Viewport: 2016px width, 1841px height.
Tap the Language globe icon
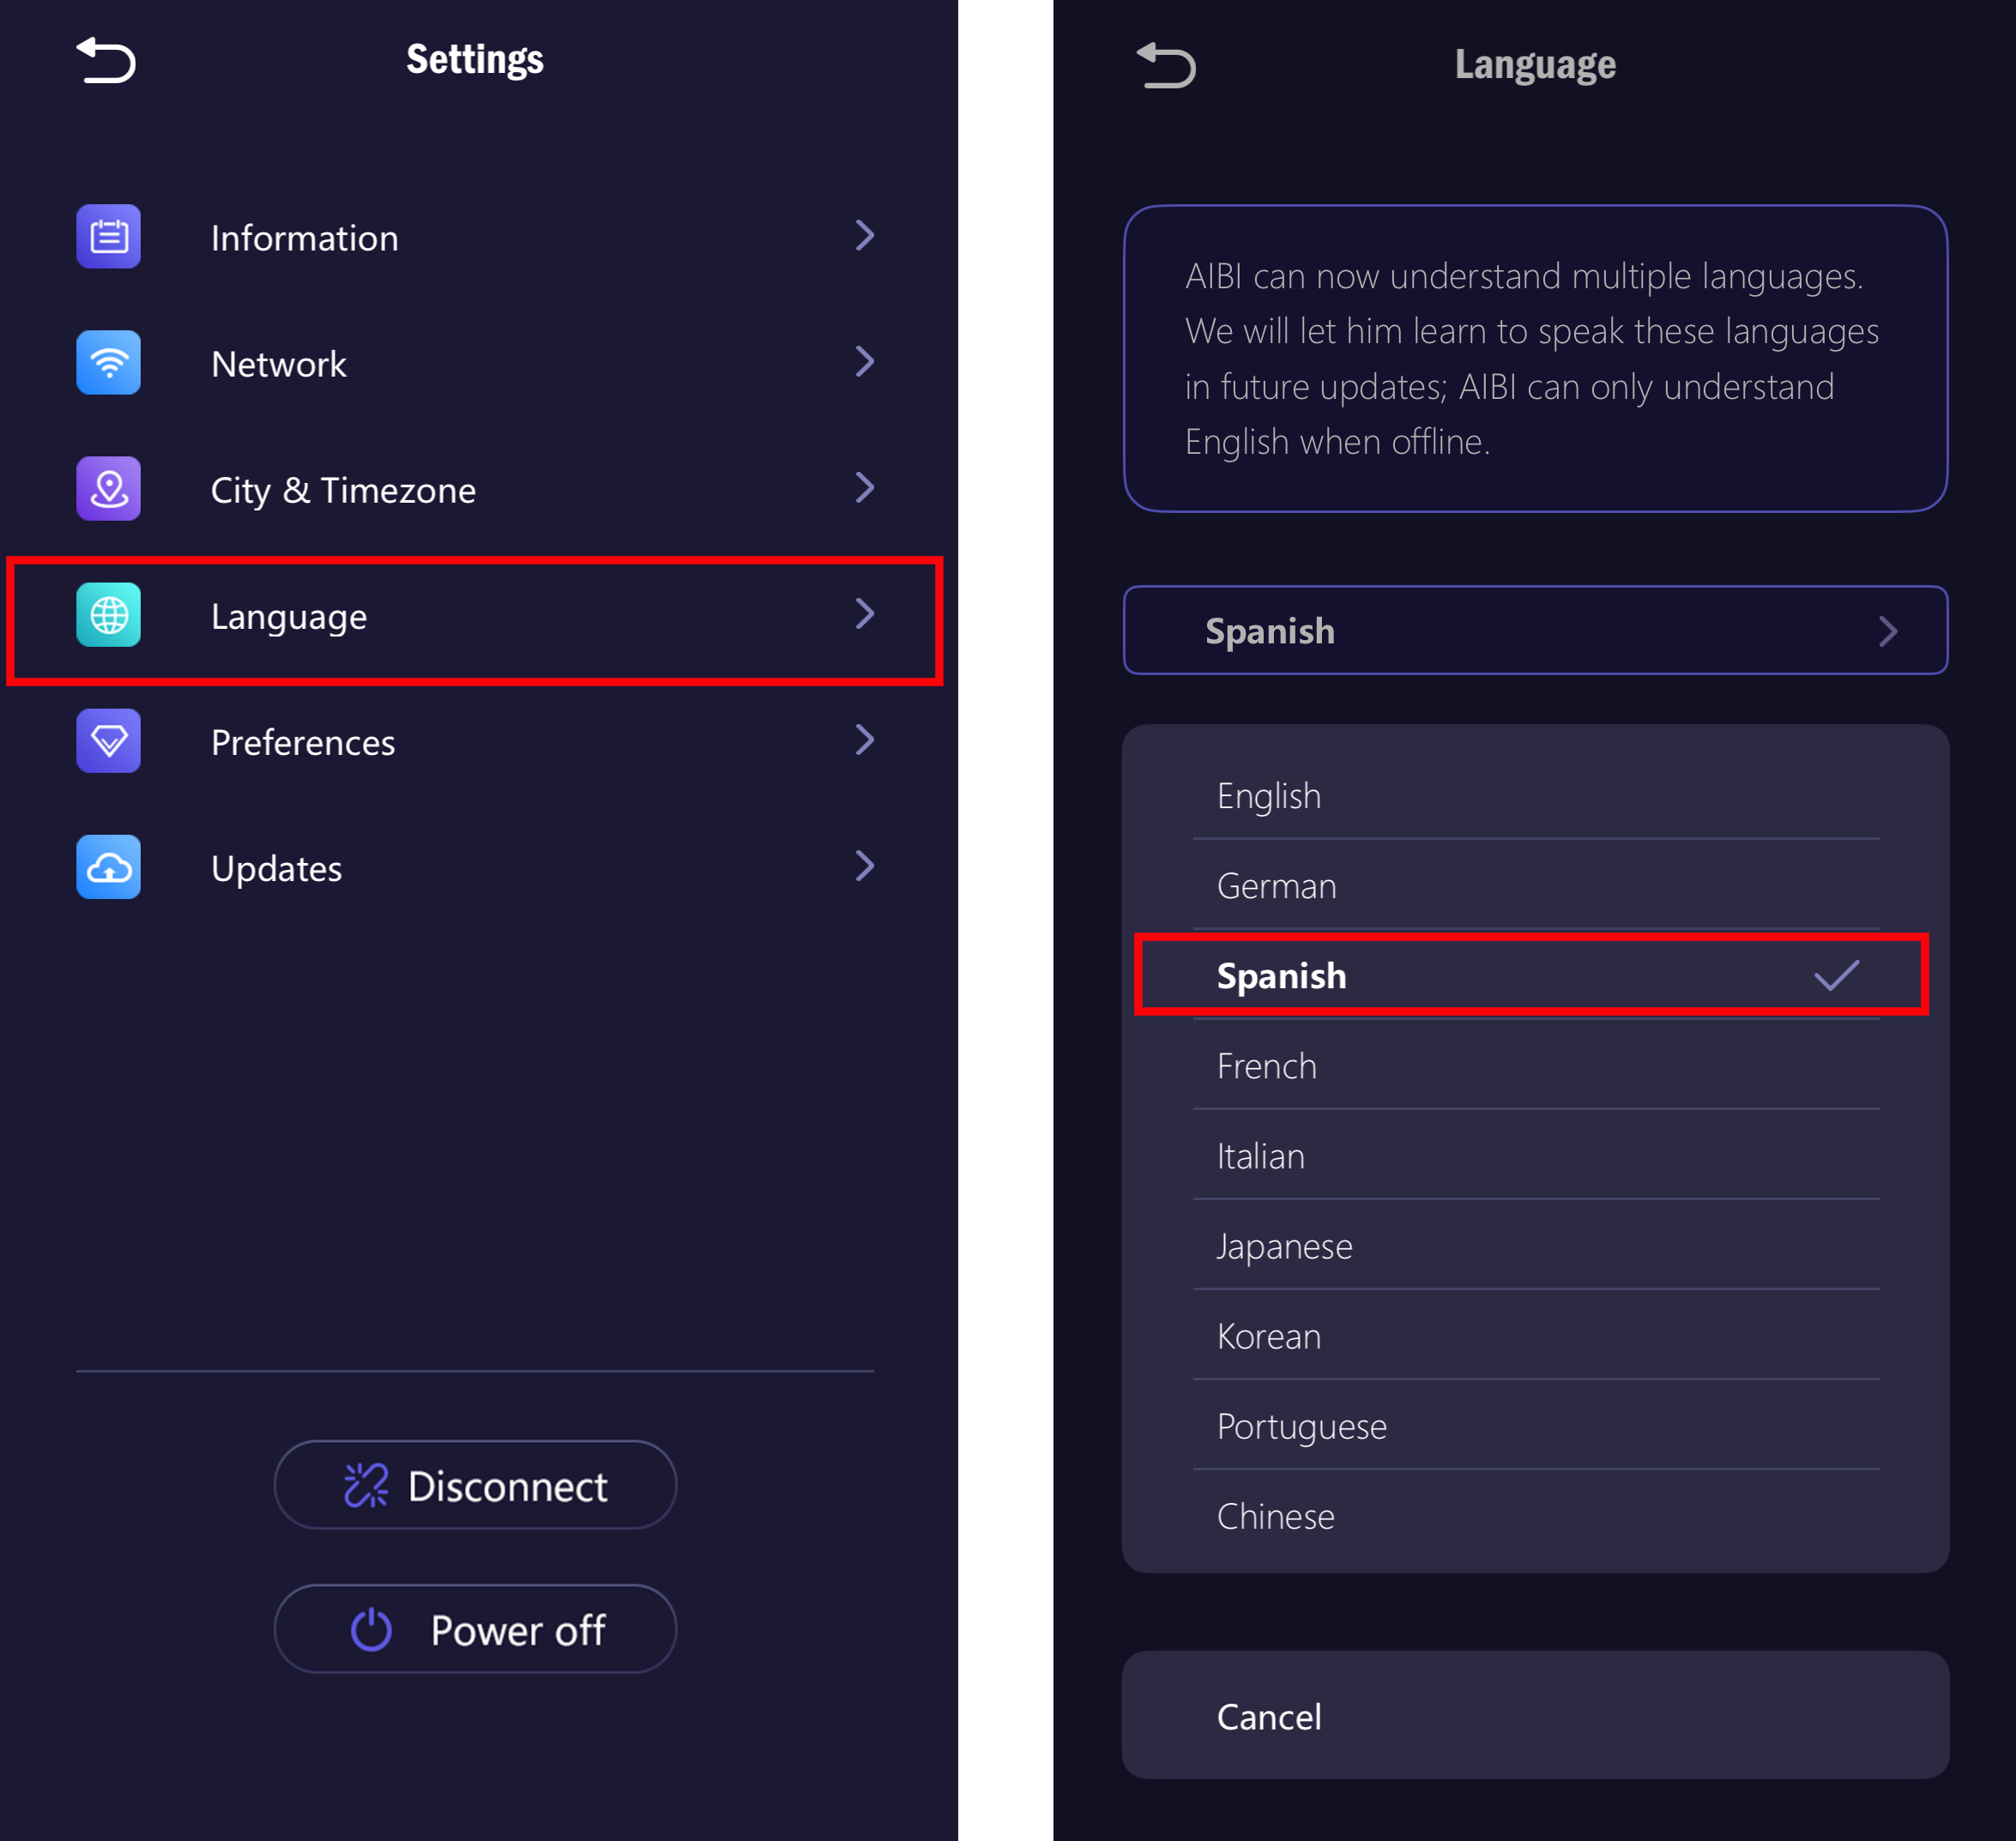pyautogui.click(x=108, y=615)
